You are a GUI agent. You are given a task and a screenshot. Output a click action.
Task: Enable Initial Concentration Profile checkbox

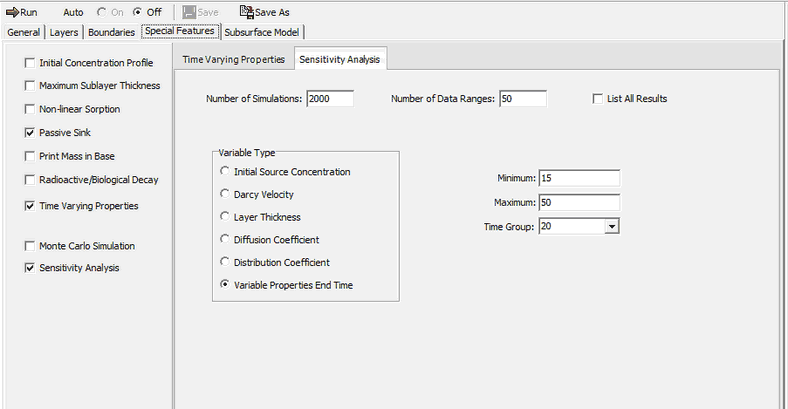[x=29, y=63]
